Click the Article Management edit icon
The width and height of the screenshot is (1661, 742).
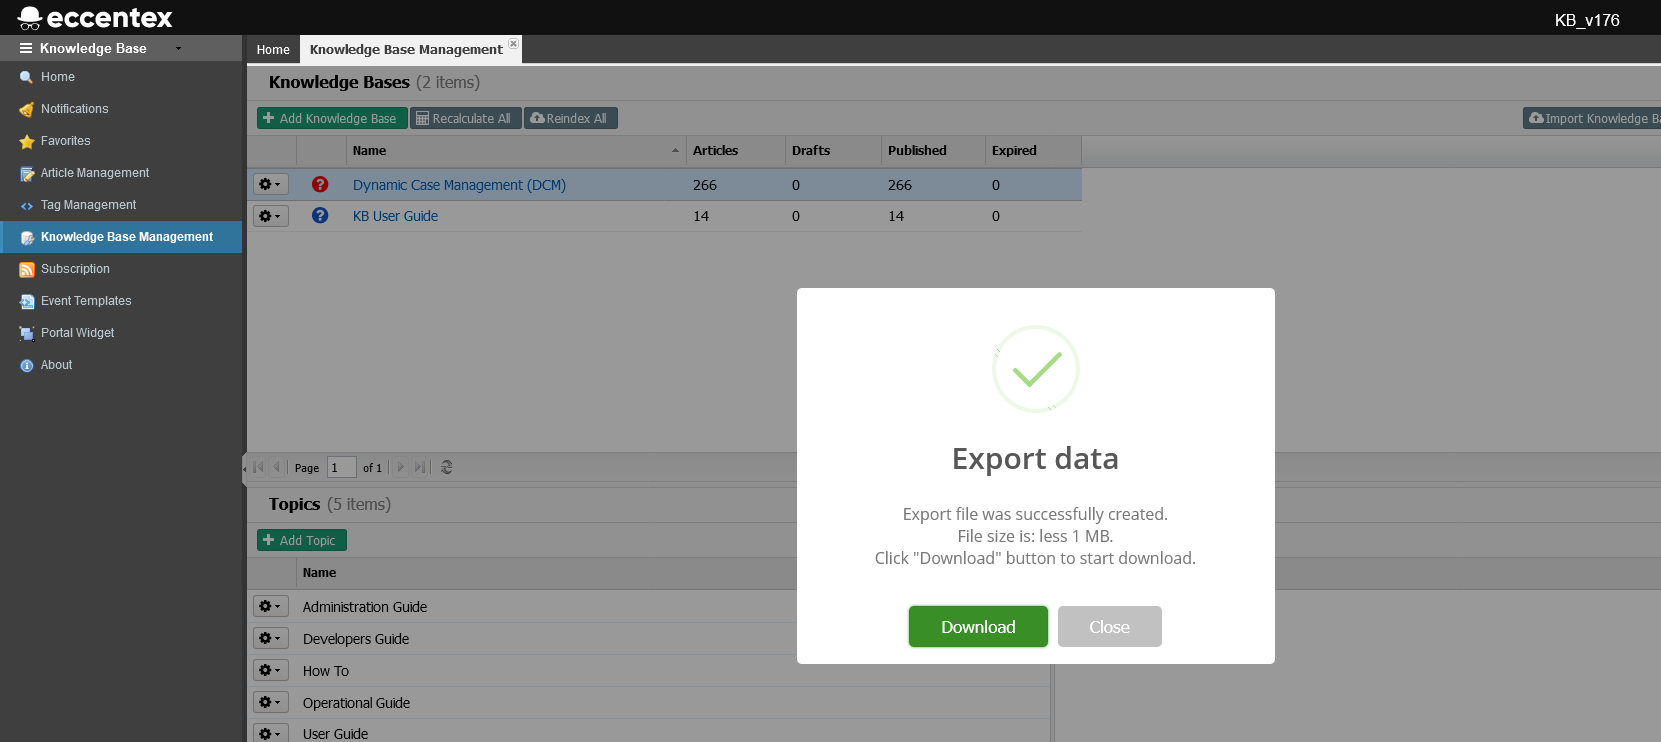pyautogui.click(x=27, y=174)
